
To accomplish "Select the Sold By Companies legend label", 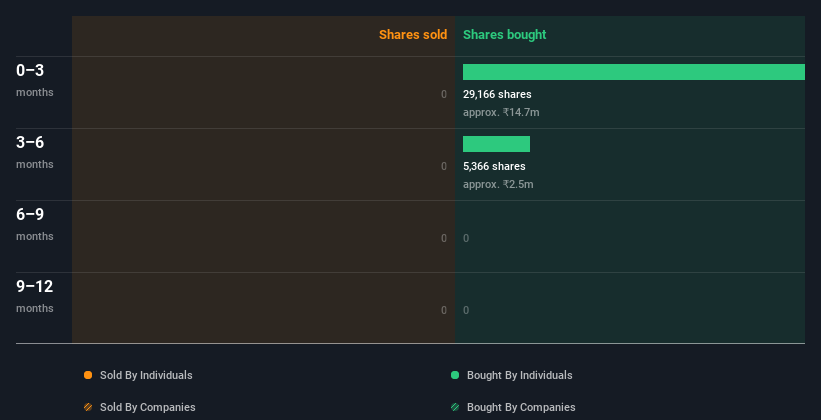I will click(x=148, y=407).
